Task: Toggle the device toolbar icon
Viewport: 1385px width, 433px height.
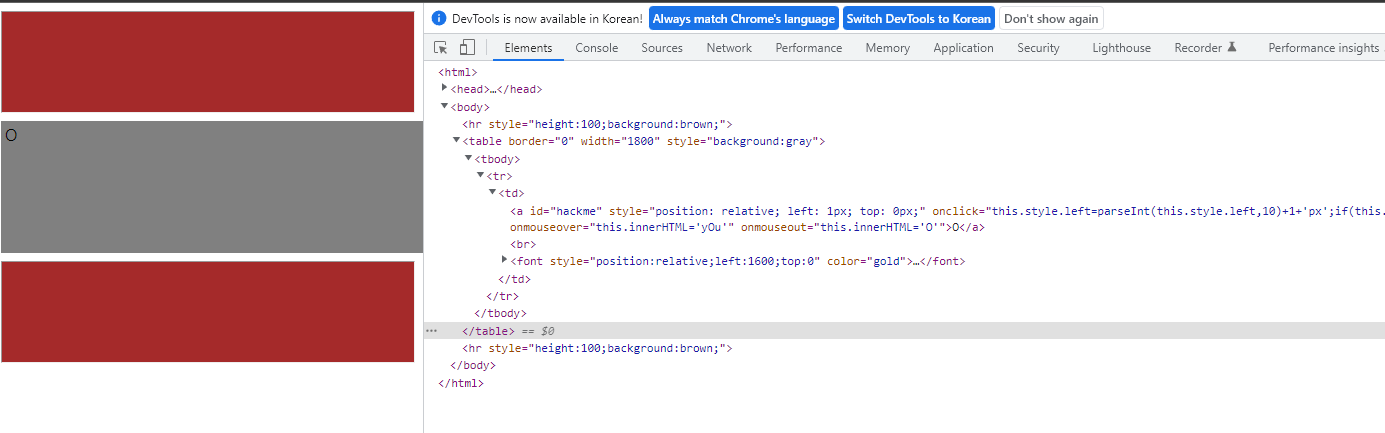Action: pos(467,47)
